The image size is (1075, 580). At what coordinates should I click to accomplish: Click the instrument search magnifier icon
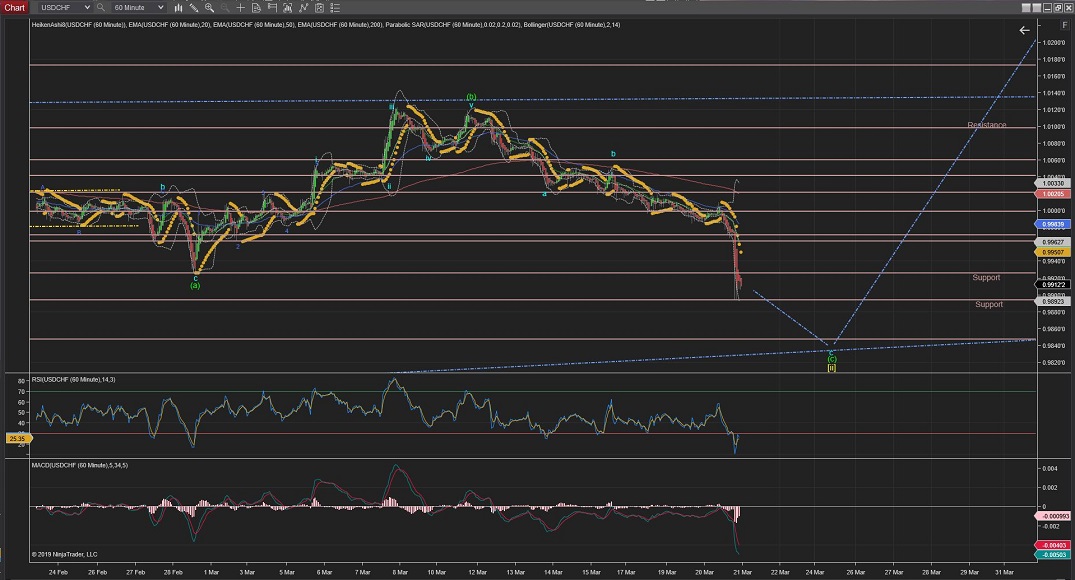tap(100, 7)
